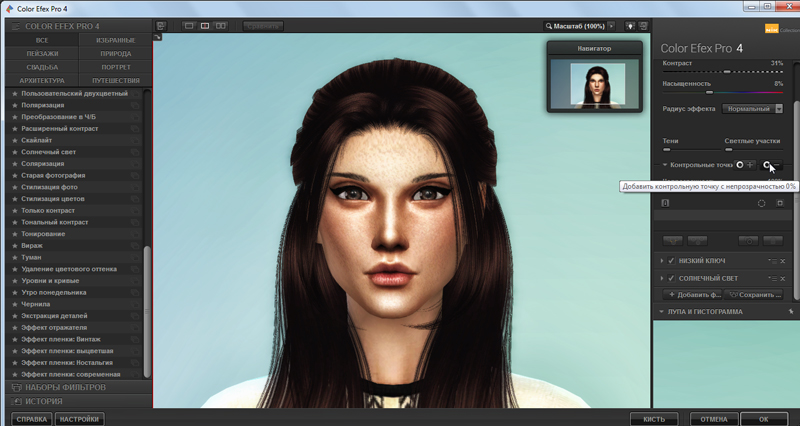The image size is (800, 426).
Task: Select the ПРИРОДА category tab
Action: point(116,54)
